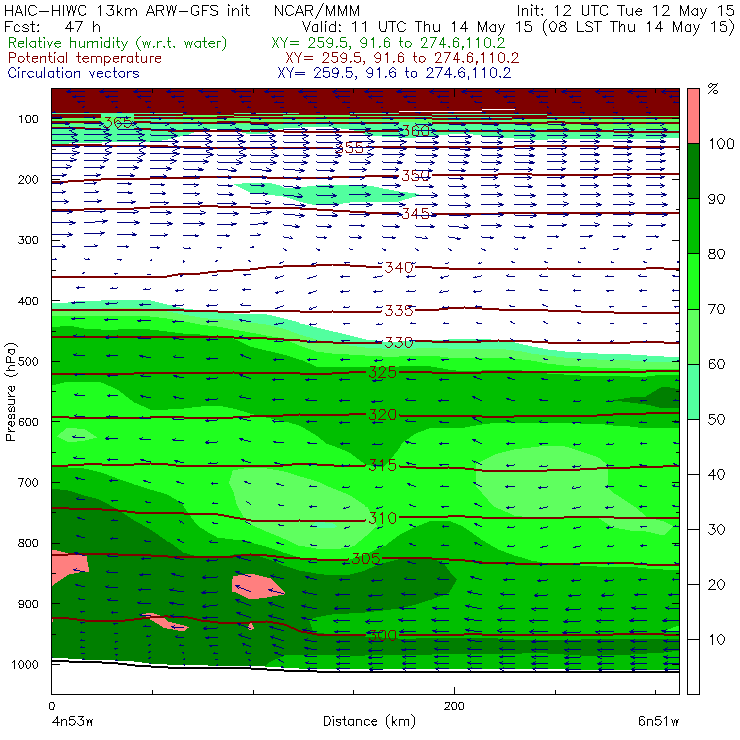Image resolution: width=740 pixels, height=740 pixels.
Task: Click the 'Pressure (hPa)' vertical axis title
Action: point(10,392)
